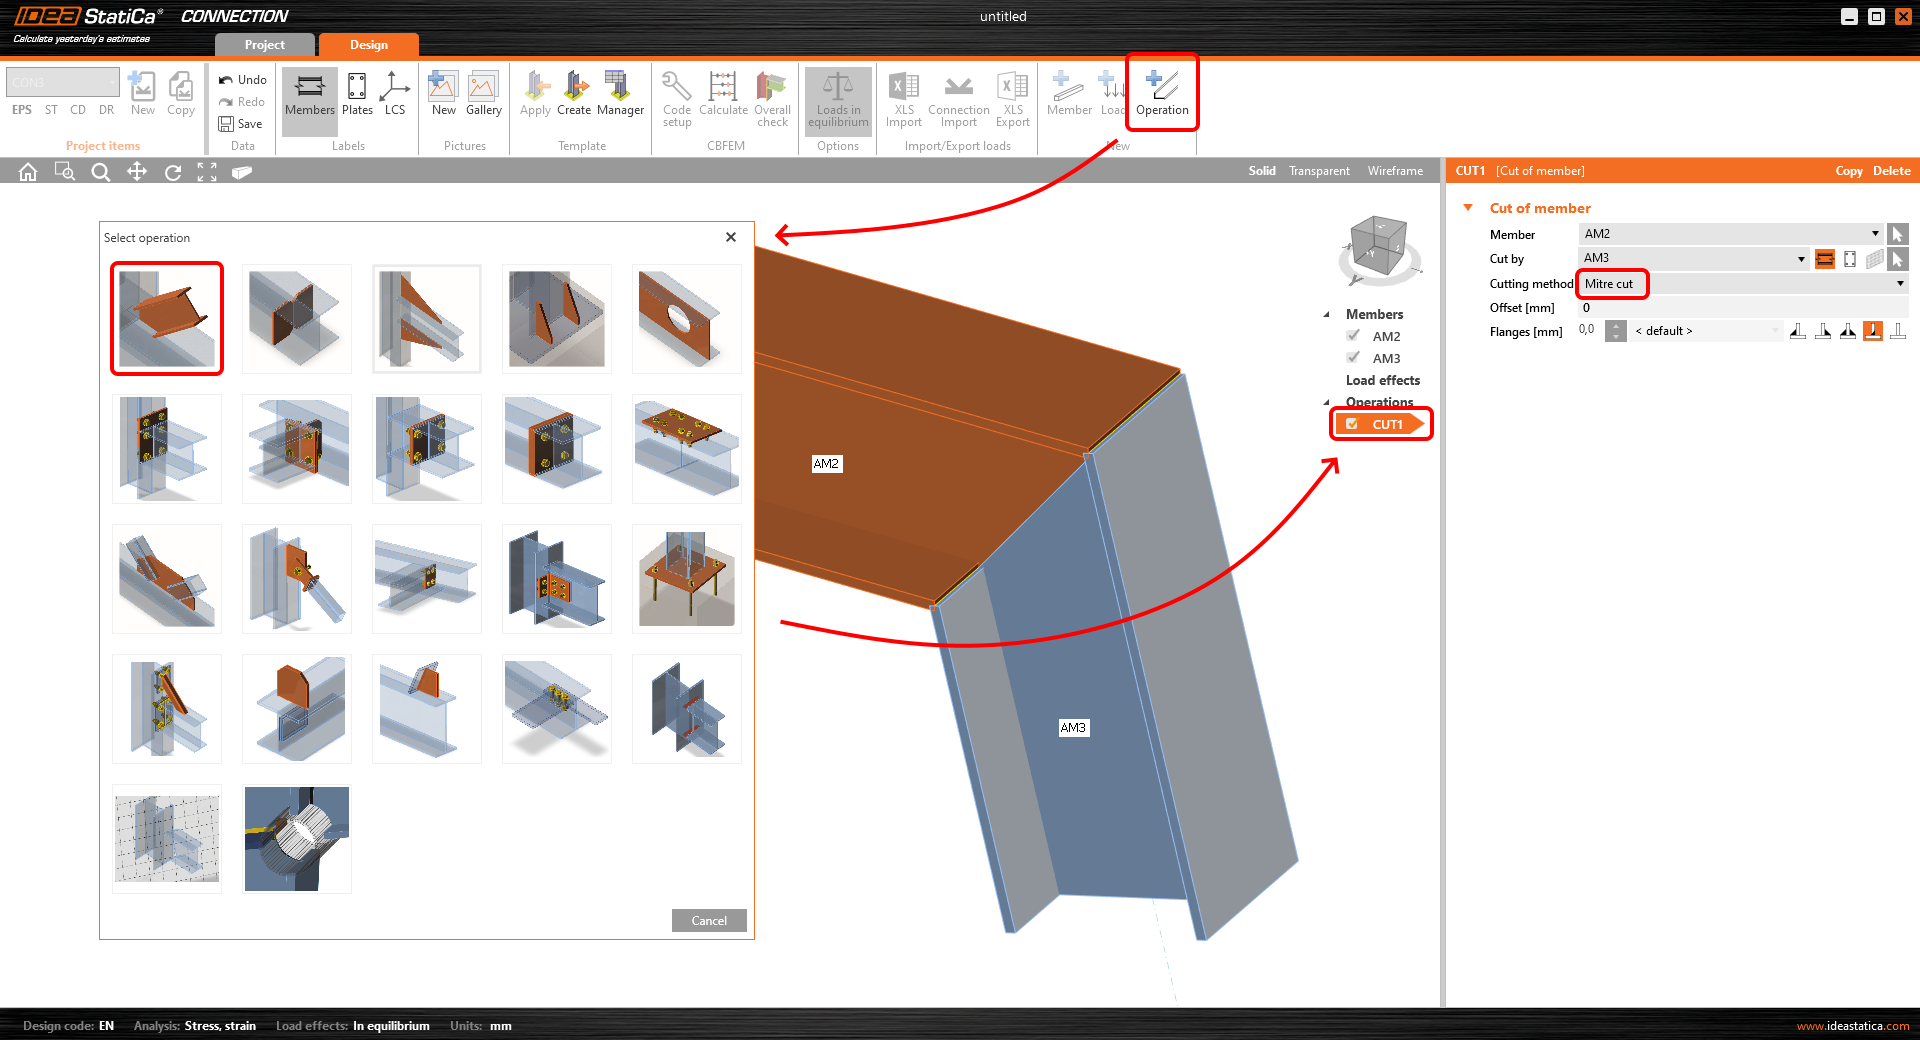Run the Calculate command
The image size is (1920, 1040).
(x=723, y=93)
